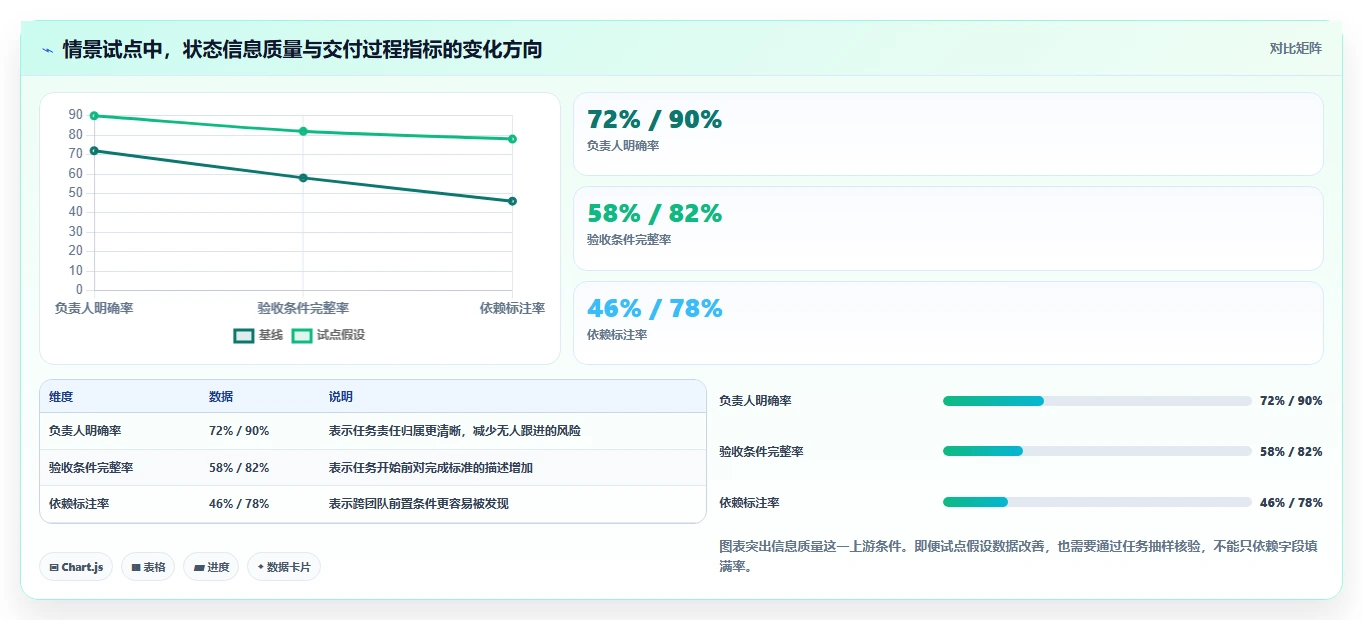Image resolution: width=1363 pixels, height=620 pixels.
Task: Select the 验收条件完整率 table cell
Action: click(x=91, y=467)
